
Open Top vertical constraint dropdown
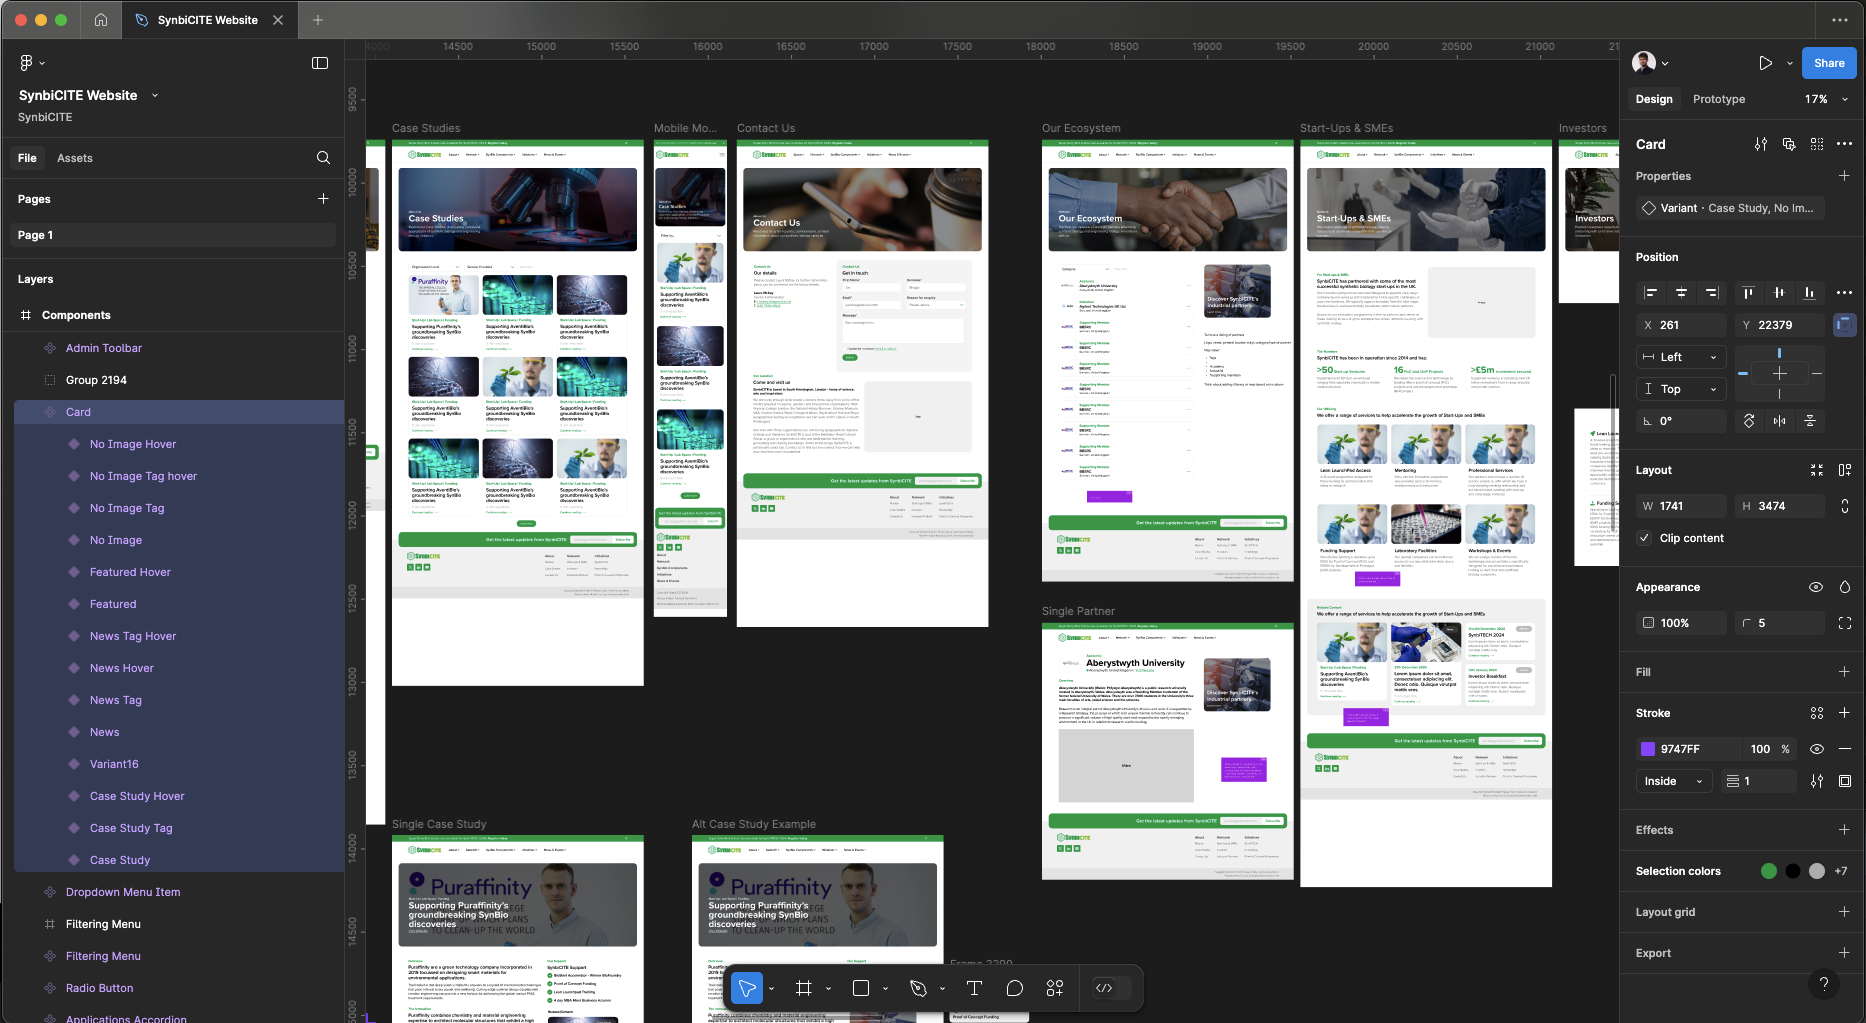[1682, 389]
